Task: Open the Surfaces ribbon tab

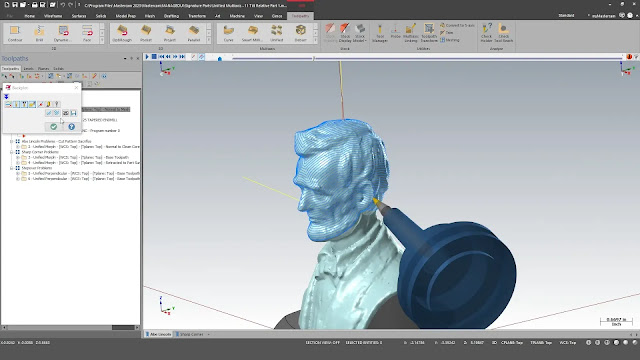Action: 79,16
